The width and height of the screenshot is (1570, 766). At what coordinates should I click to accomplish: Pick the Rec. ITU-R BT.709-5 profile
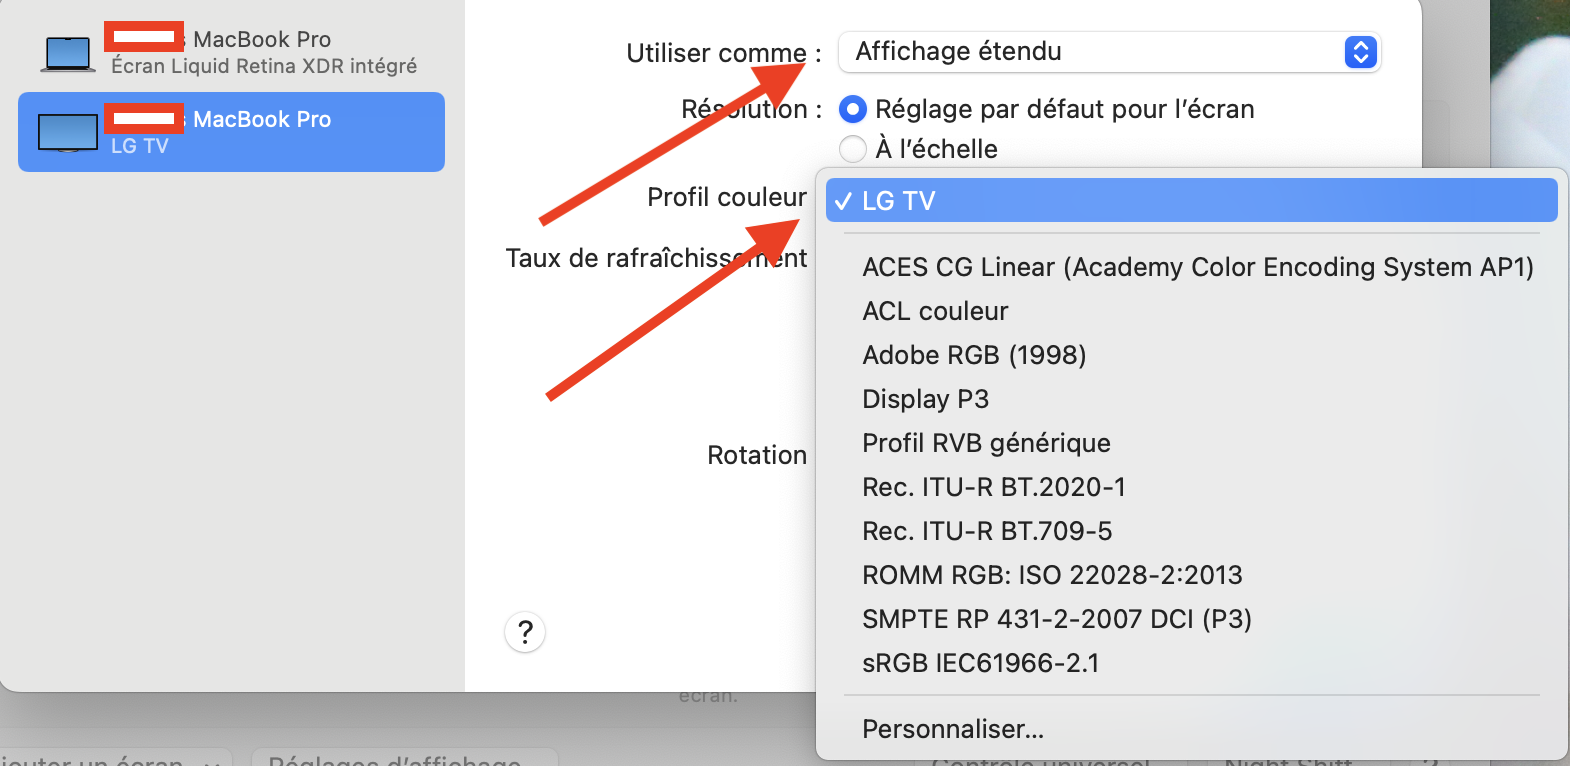[987, 531]
